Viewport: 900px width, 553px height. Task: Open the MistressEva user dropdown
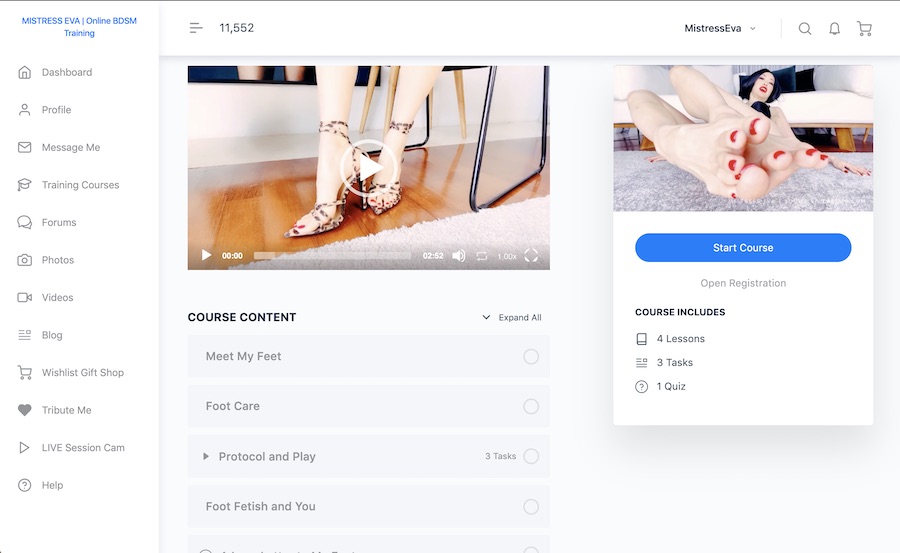[720, 28]
